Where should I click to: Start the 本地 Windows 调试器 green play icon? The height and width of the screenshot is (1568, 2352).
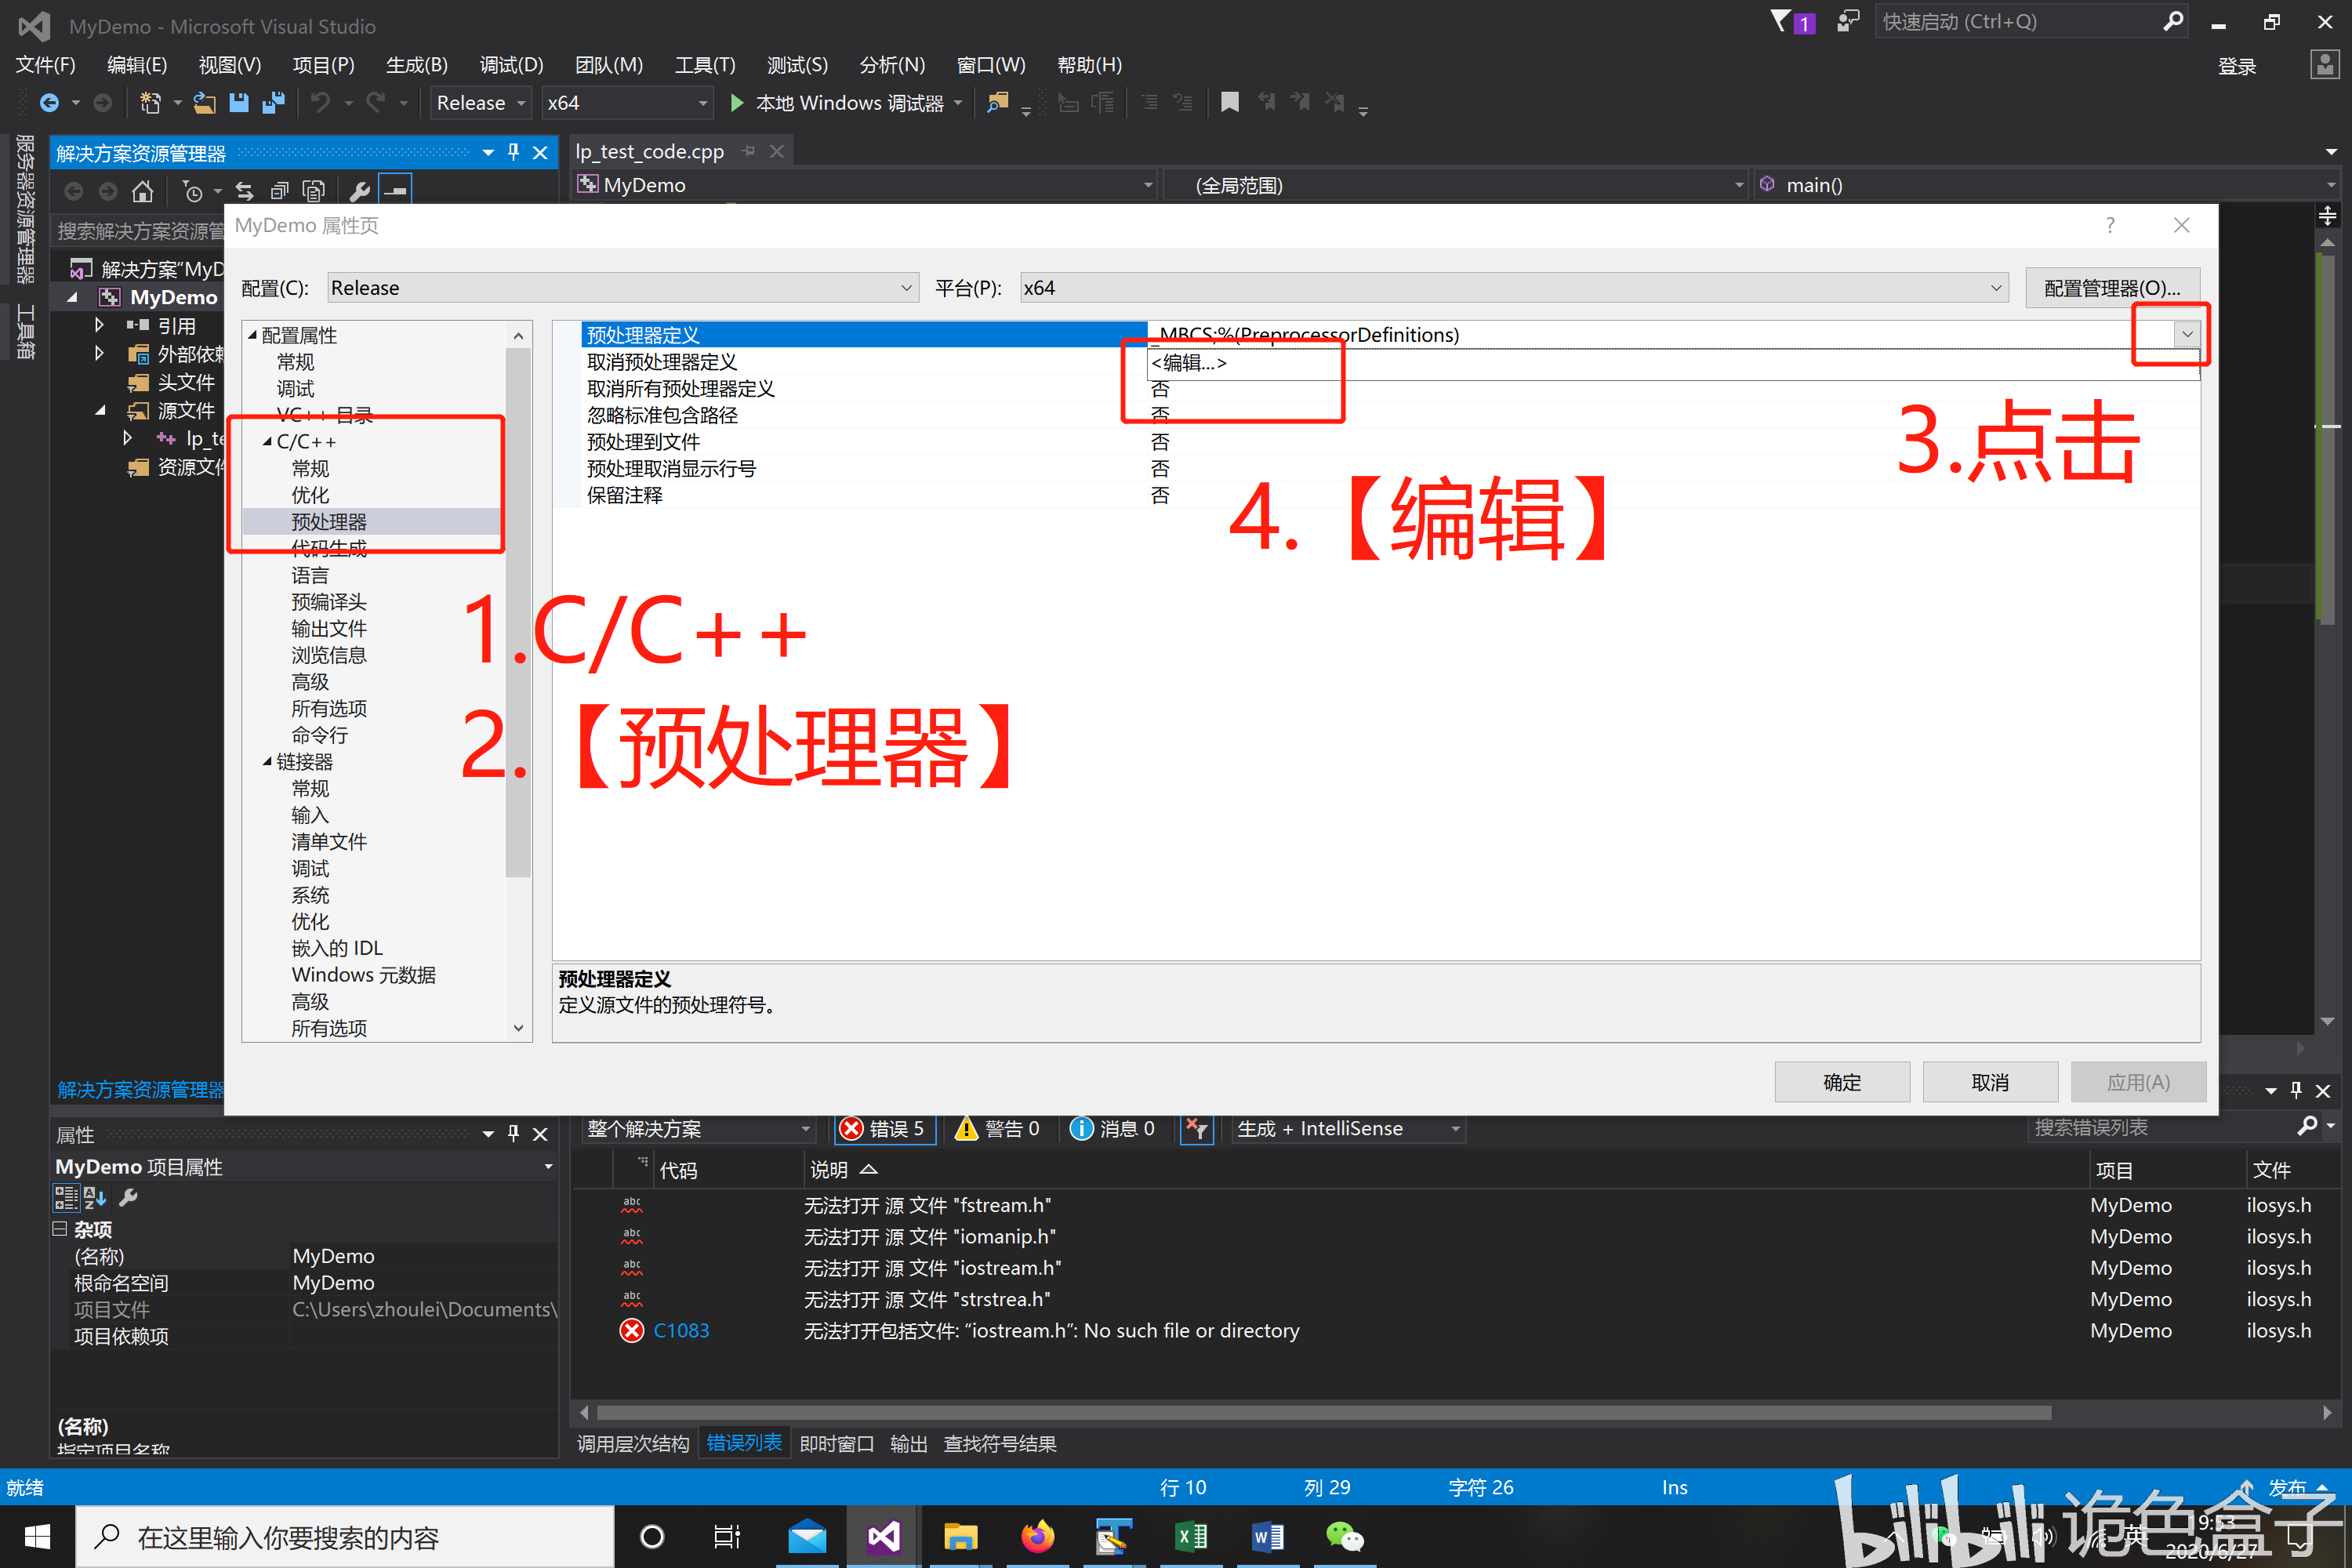(735, 102)
